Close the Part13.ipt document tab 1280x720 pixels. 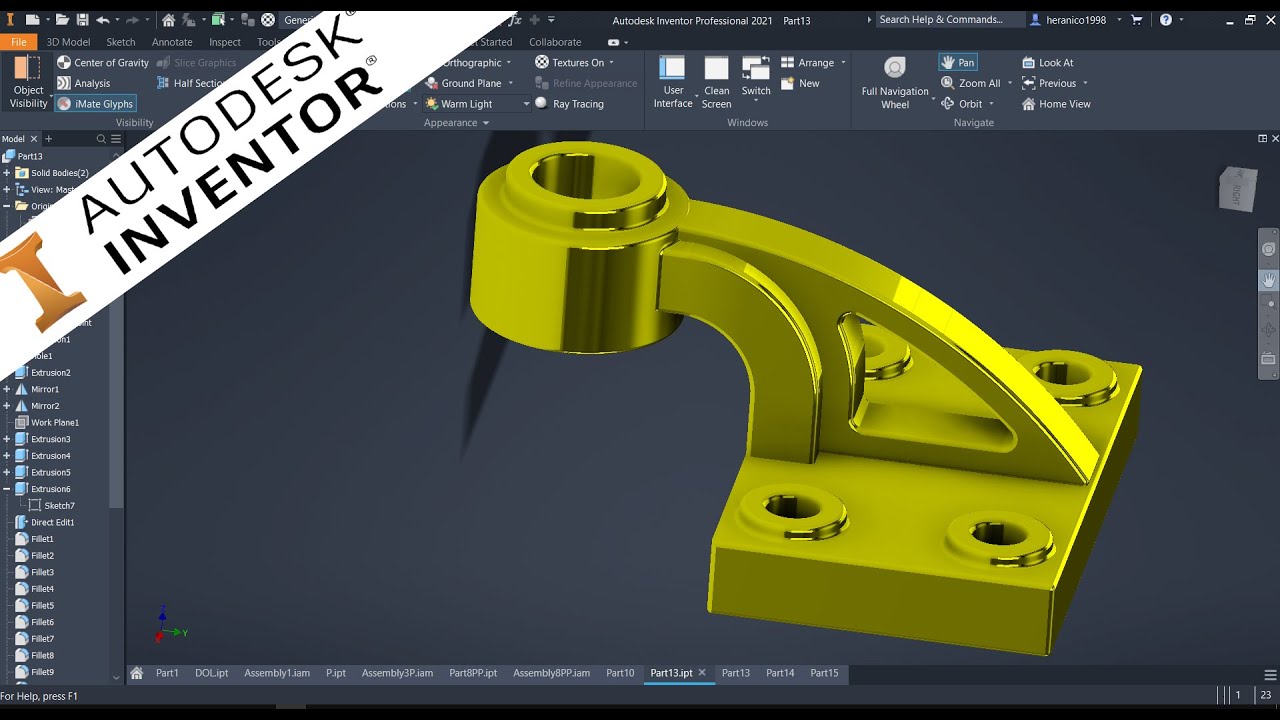click(x=702, y=673)
